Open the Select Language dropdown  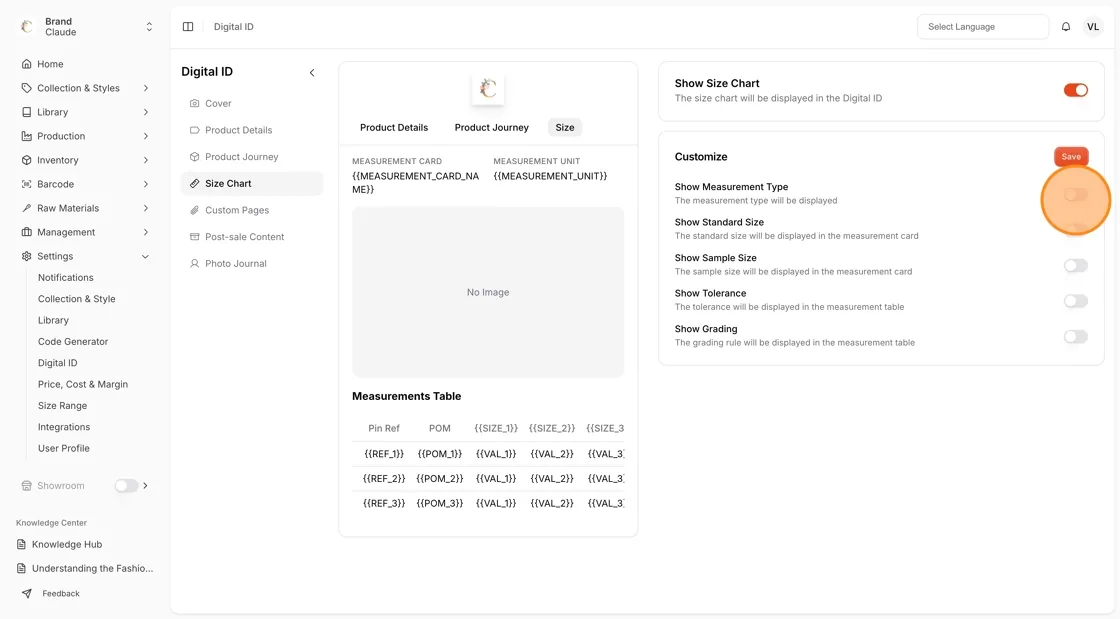click(983, 26)
